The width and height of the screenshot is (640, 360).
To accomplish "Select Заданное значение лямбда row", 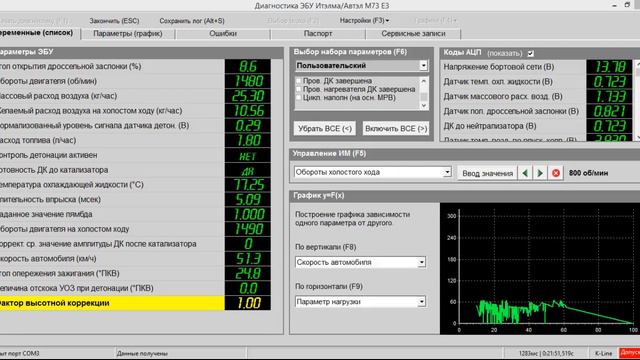I will tap(135, 214).
